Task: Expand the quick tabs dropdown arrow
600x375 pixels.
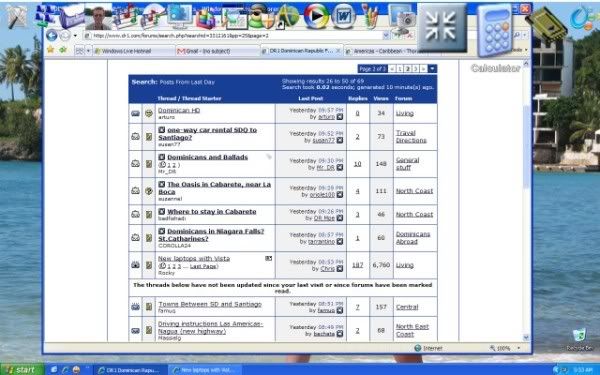Action: (x=88, y=51)
